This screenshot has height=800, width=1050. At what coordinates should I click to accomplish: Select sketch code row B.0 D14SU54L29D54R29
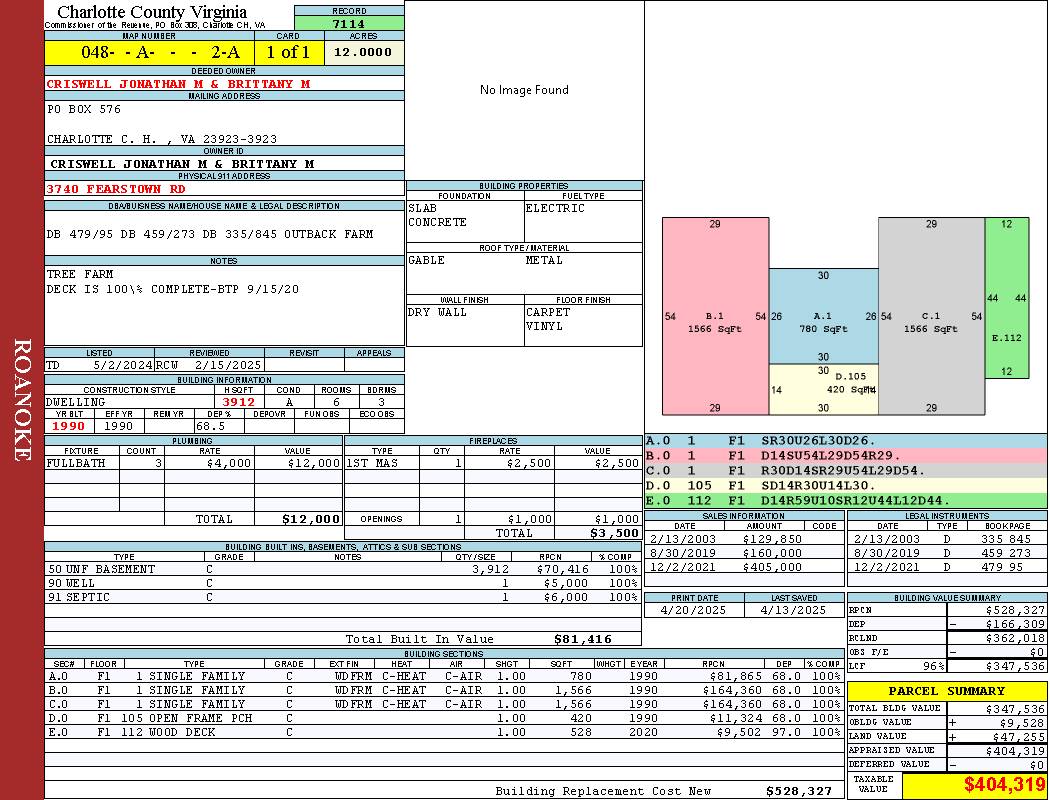(846, 456)
